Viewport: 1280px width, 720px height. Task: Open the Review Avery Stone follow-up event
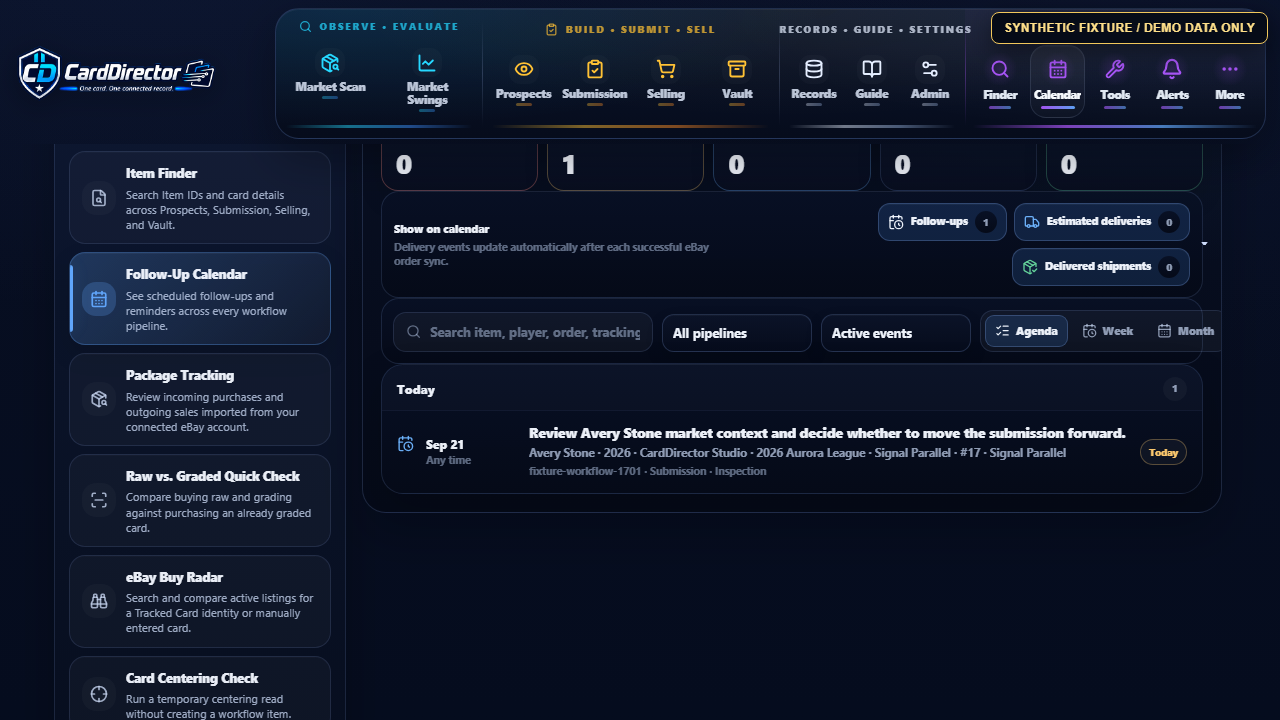791,452
